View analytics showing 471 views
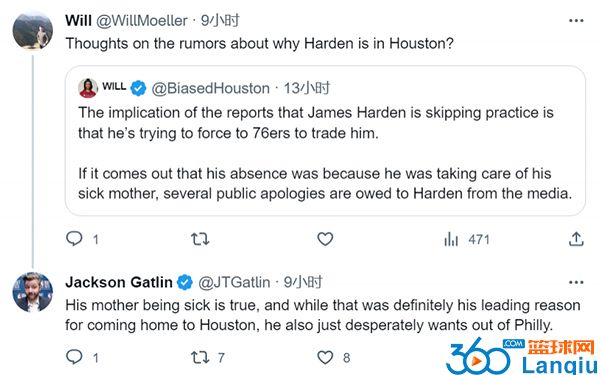This screenshot has width=600, height=375. click(466, 240)
